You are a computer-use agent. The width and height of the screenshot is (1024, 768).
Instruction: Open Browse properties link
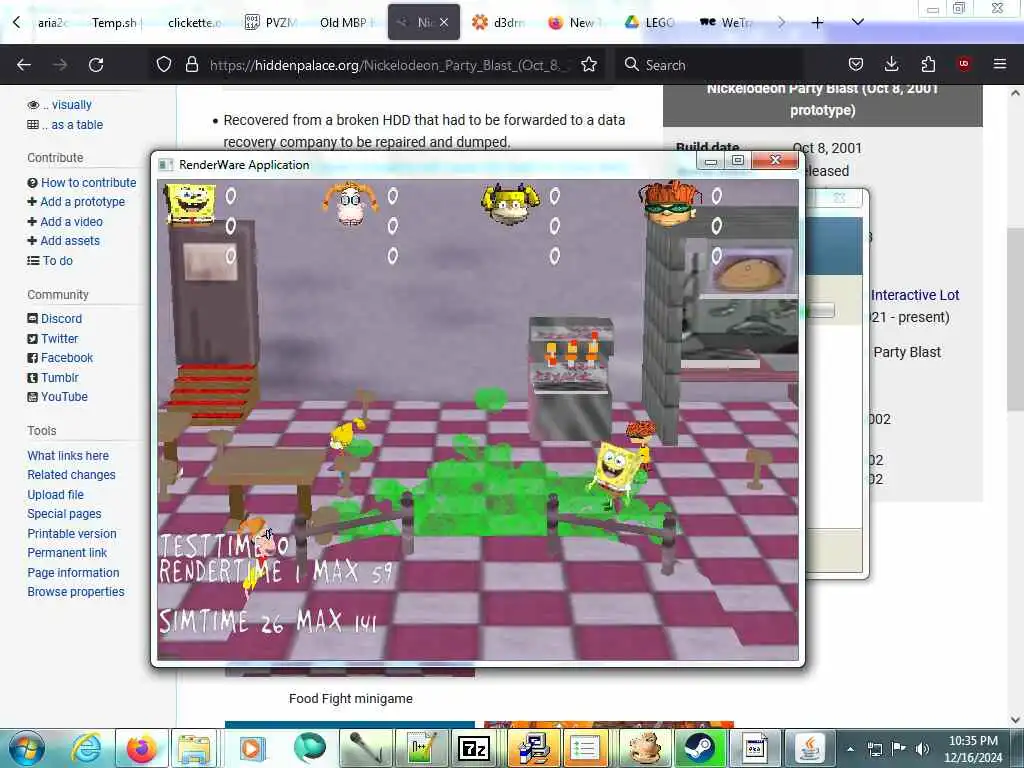pos(76,592)
